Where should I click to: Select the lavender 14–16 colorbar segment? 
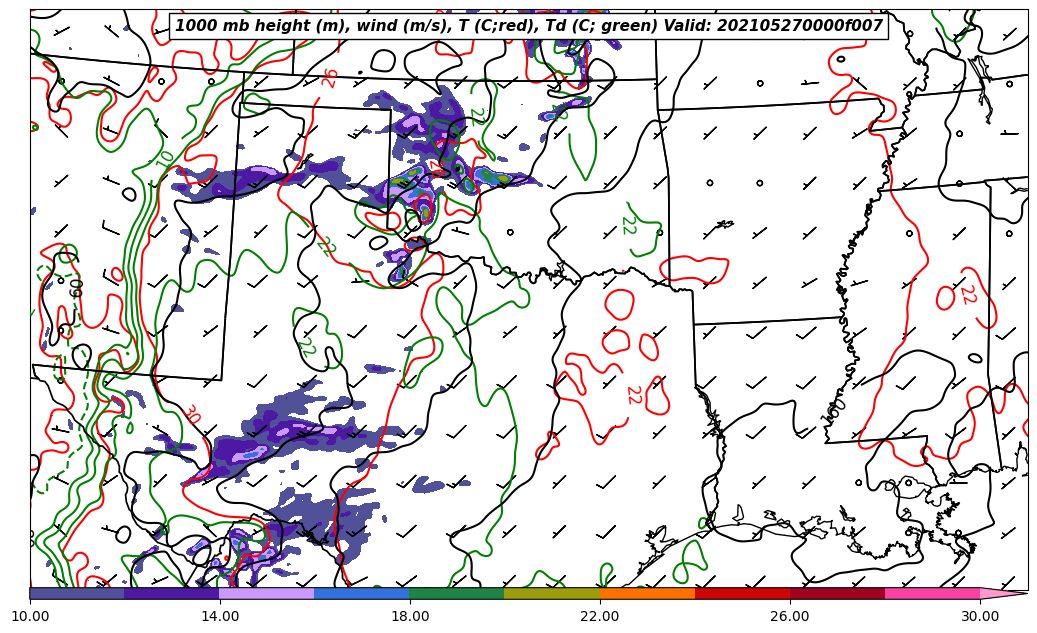point(267,593)
